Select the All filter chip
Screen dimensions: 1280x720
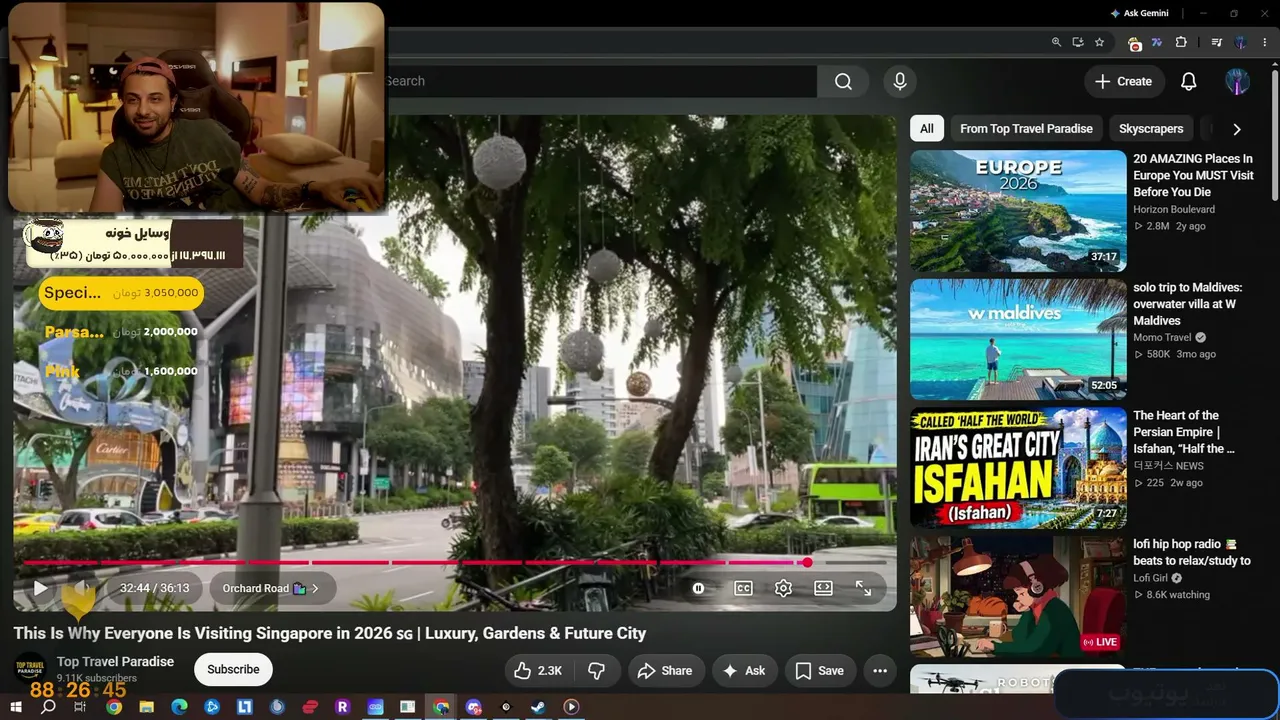pyautogui.click(x=927, y=128)
